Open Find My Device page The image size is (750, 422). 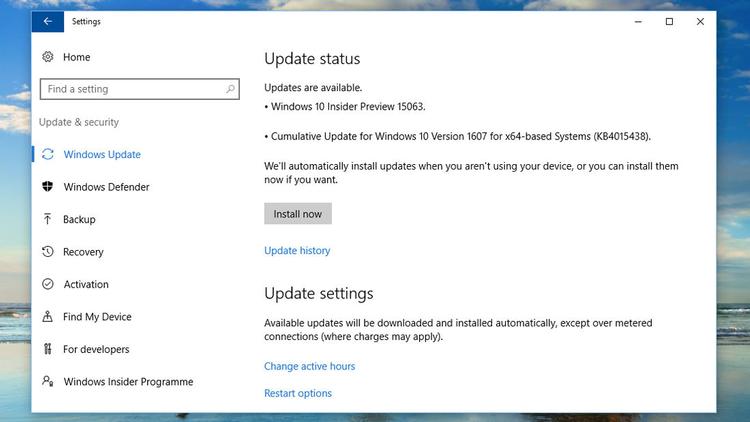click(x=97, y=316)
